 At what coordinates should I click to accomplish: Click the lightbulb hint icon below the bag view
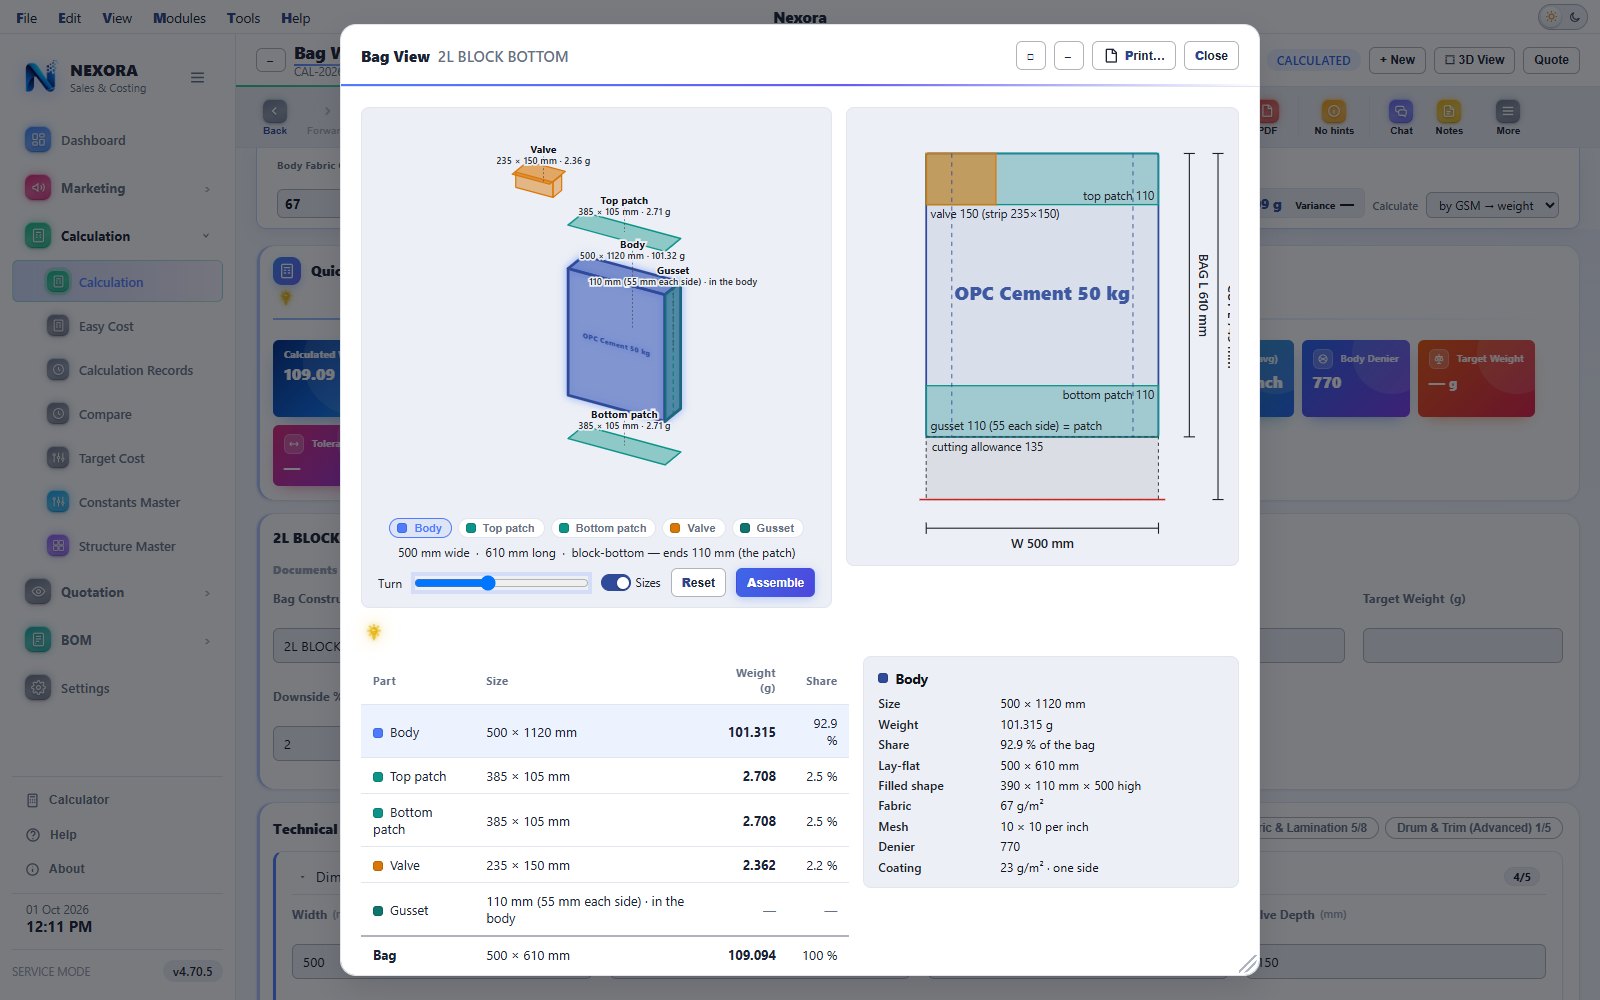click(374, 632)
